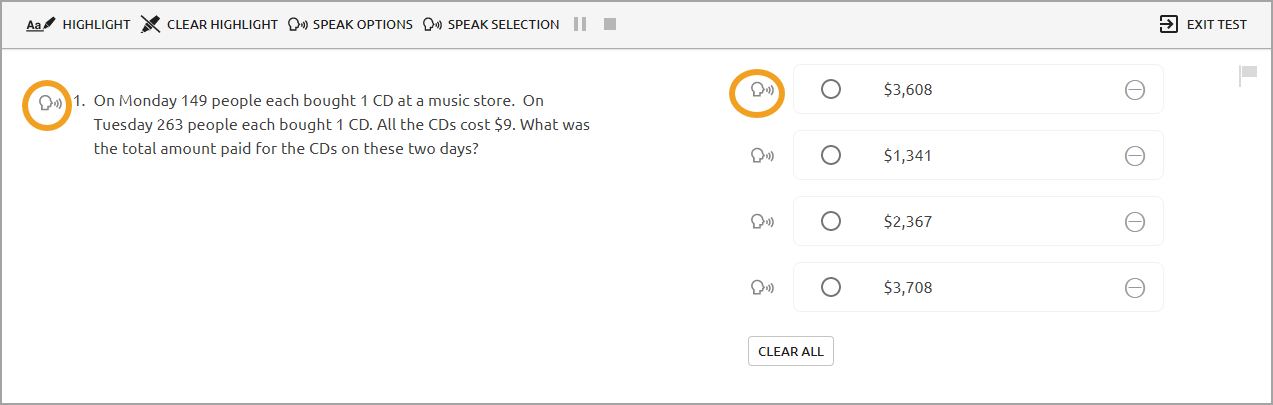Play audio for the $1,341 answer
Image resolution: width=1273 pixels, height=405 pixels.
tap(761, 156)
